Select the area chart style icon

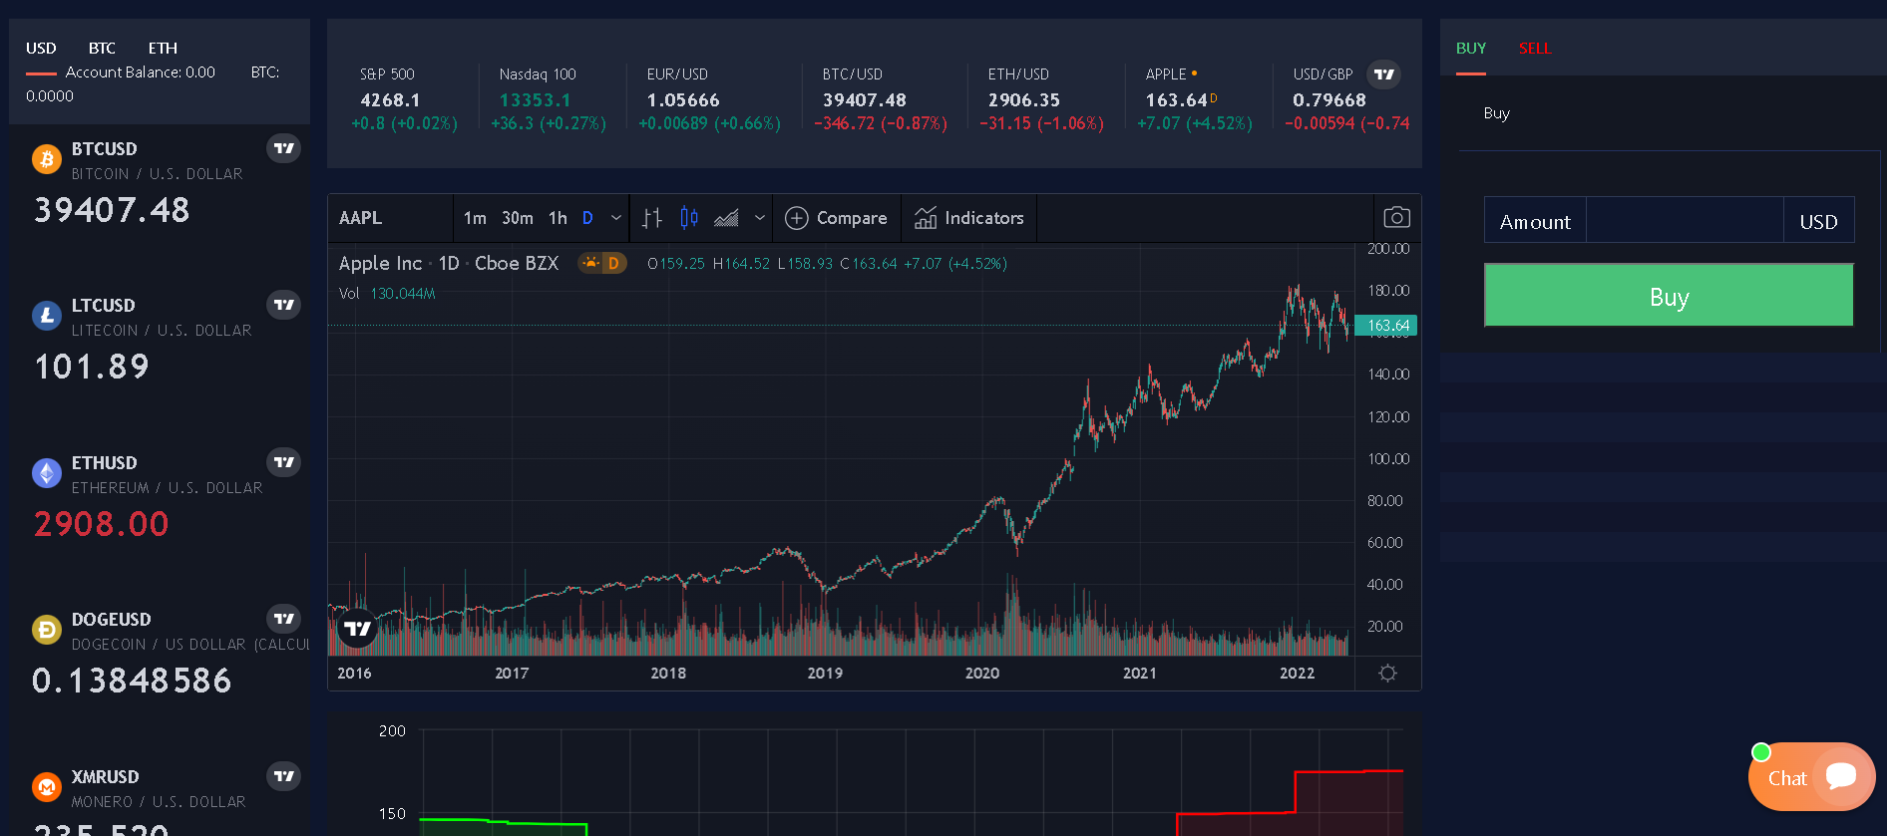click(727, 218)
